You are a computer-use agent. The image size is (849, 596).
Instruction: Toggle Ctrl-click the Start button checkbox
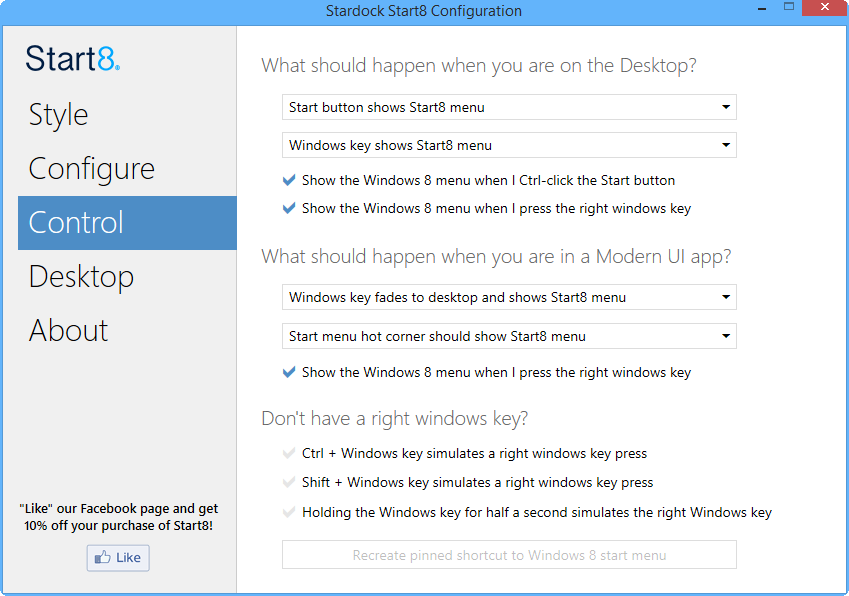[x=289, y=180]
